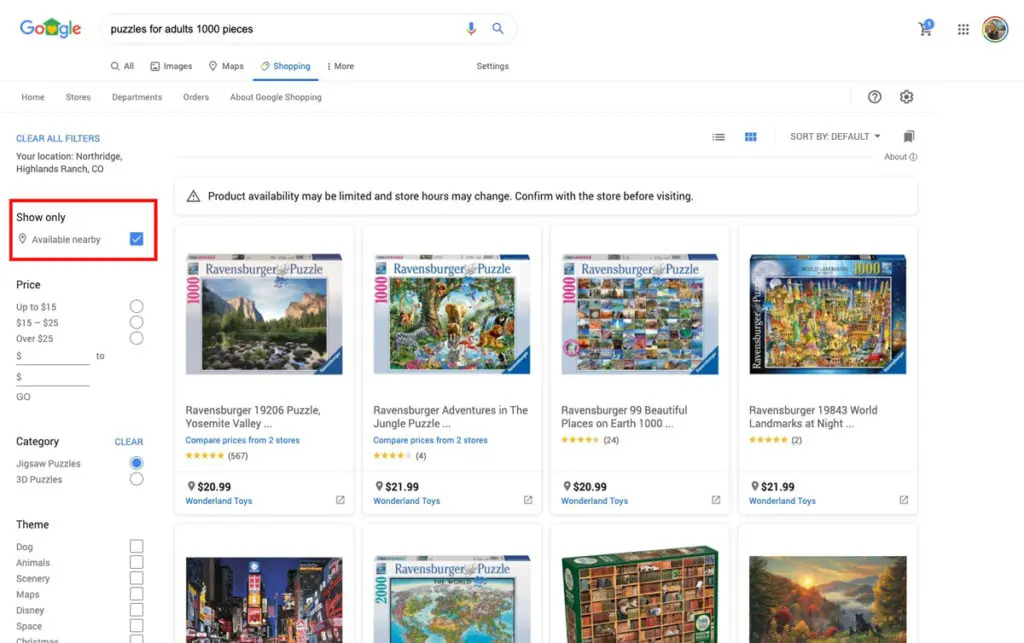Open the Google apps grid
Image resolution: width=1024 pixels, height=643 pixels.
(x=963, y=29)
